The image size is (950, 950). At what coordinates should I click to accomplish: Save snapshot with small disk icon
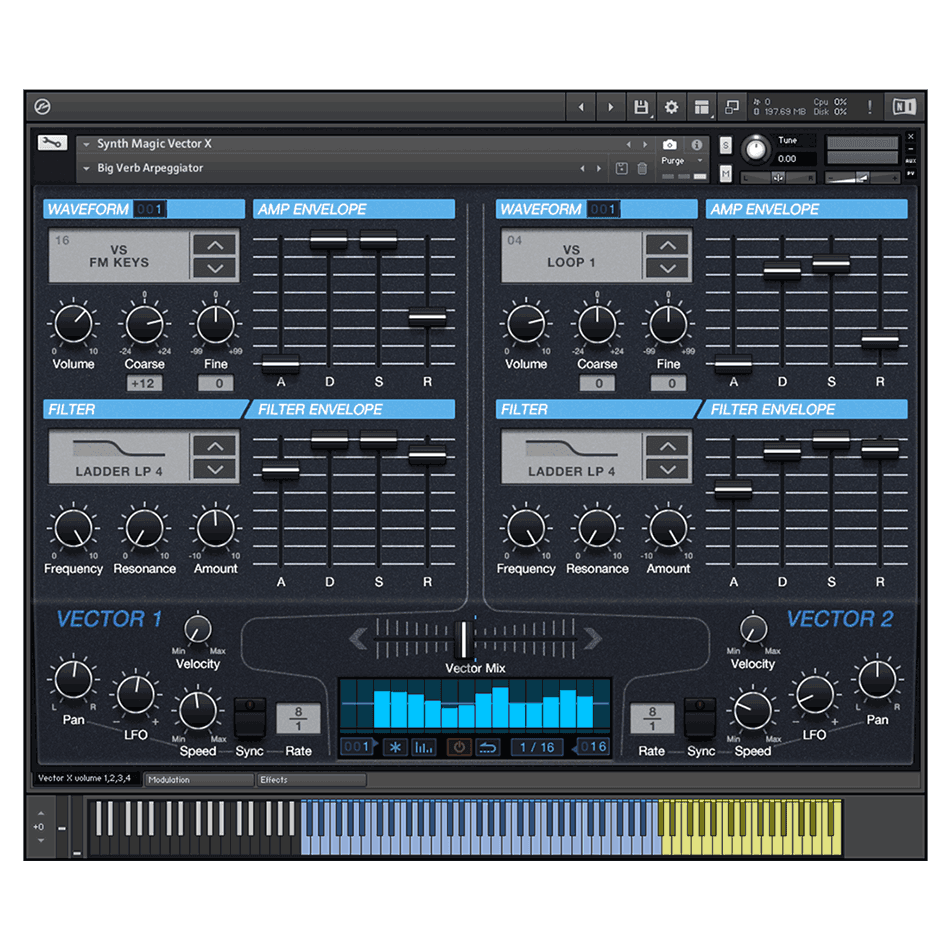click(x=622, y=168)
